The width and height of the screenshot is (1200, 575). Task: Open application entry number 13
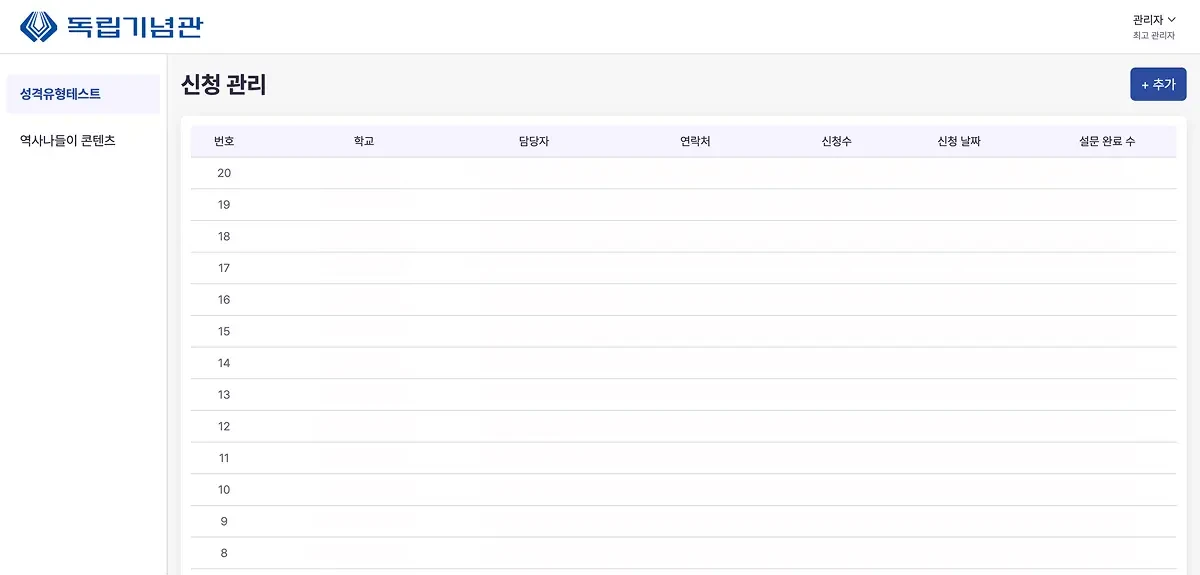click(224, 395)
